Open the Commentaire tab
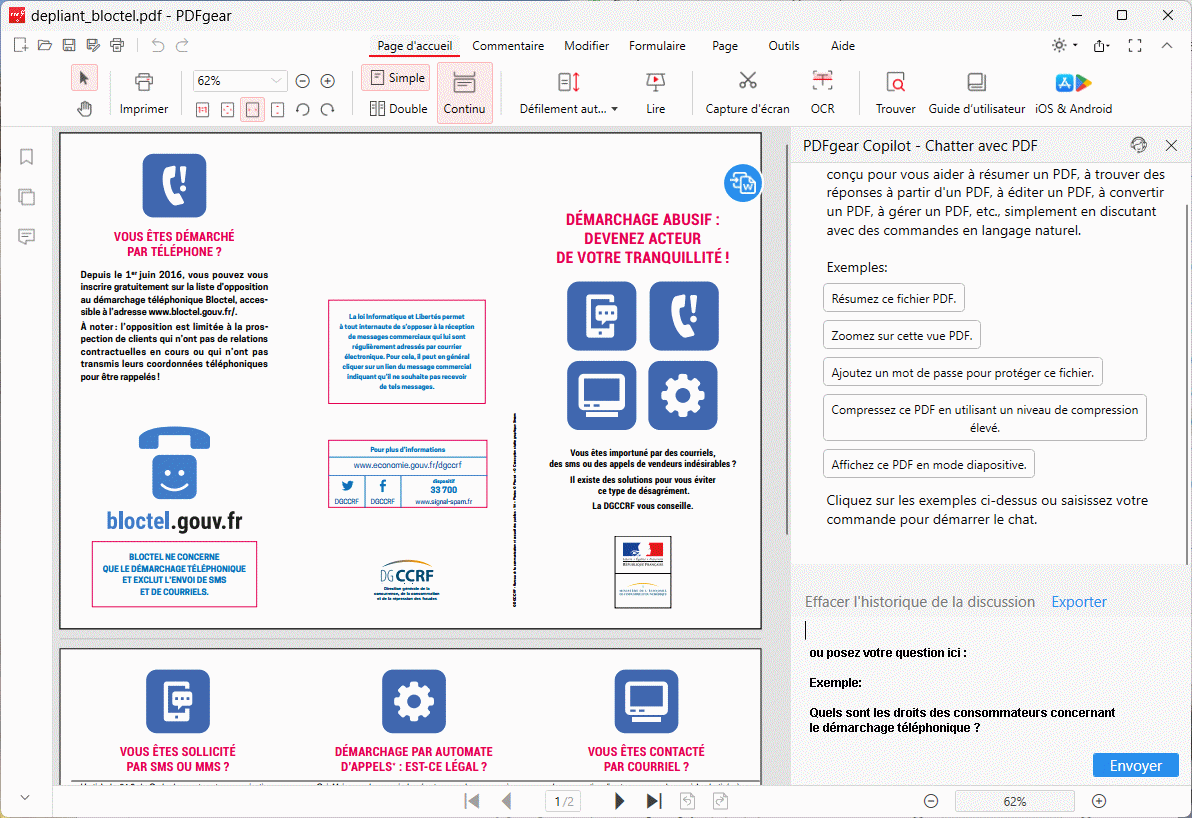 click(508, 46)
